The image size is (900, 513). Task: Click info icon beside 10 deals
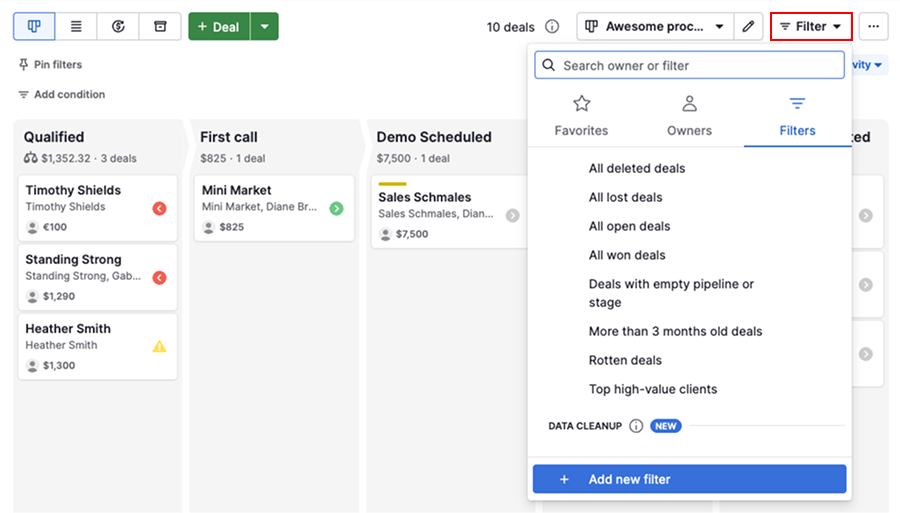(x=552, y=27)
